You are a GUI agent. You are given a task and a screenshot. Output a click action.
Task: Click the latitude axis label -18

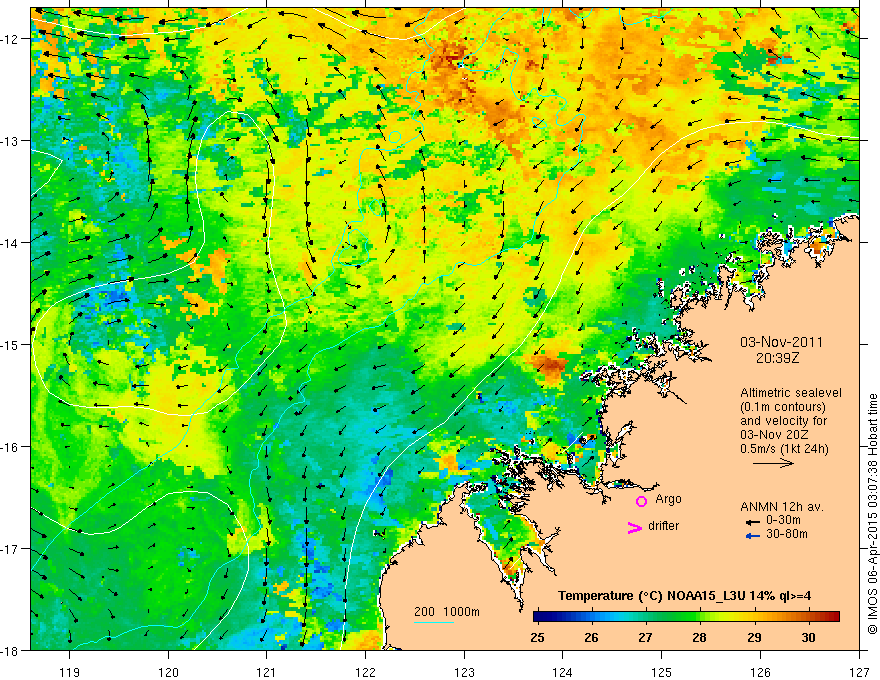click(x=11, y=651)
